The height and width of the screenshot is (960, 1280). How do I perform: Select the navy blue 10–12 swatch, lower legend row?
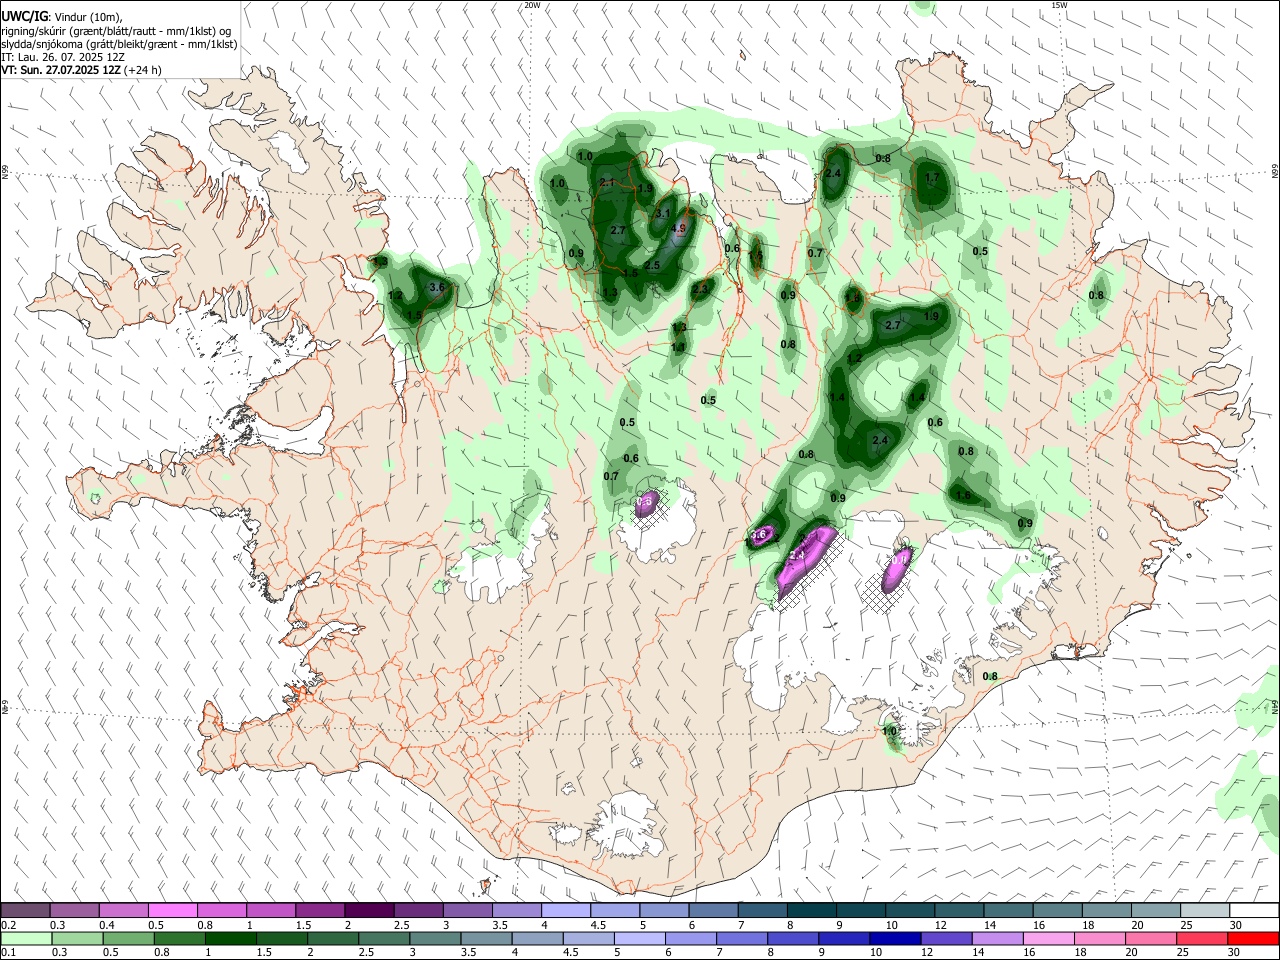pyautogui.click(x=893, y=938)
